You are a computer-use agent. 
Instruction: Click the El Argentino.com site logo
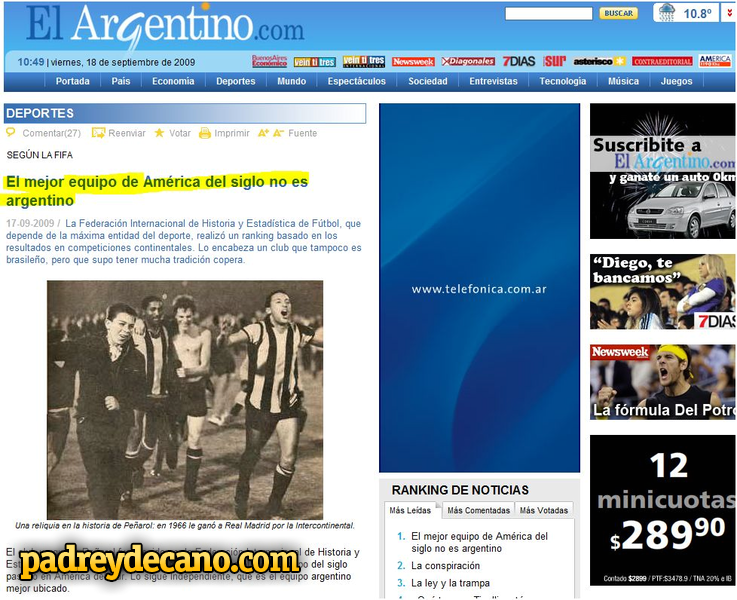pos(165,26)
